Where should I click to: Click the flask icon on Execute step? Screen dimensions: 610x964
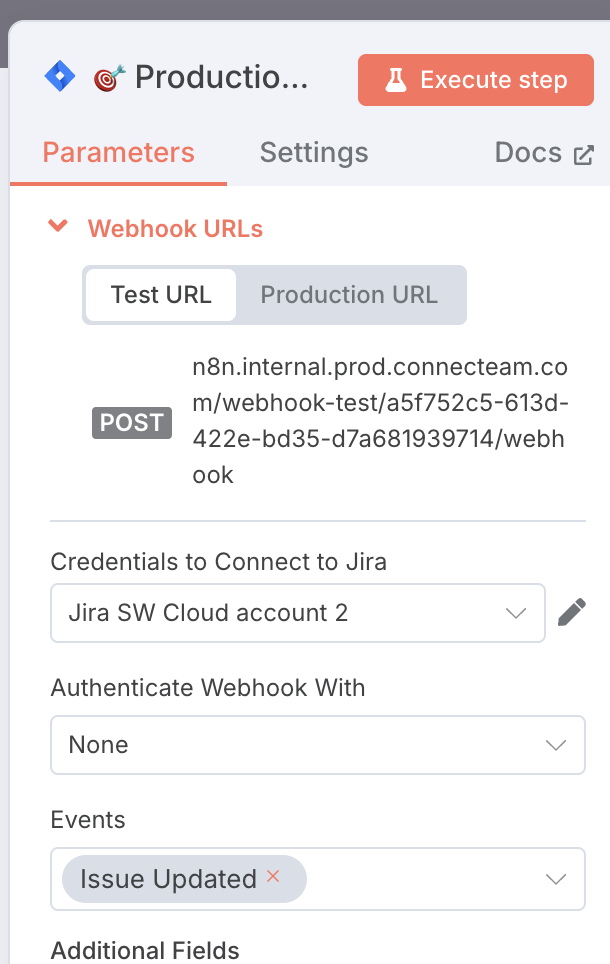[x=395, y=80]
